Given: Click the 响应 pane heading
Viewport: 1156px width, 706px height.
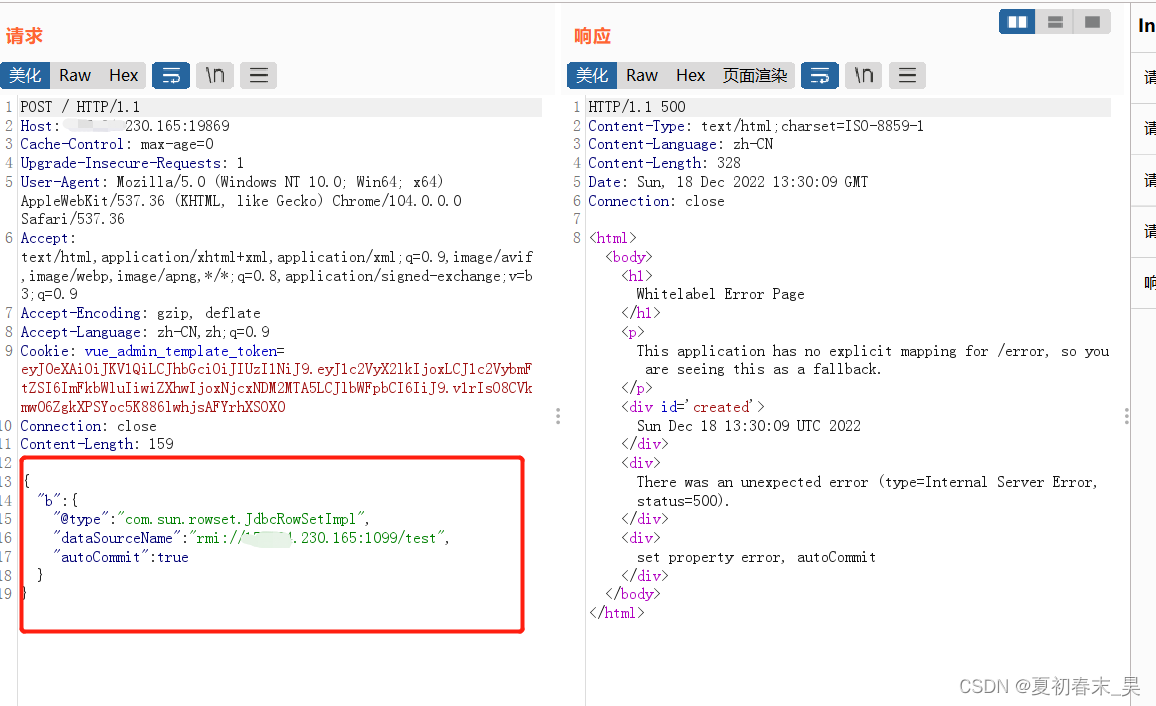Looking at the screenshot, I should 592,36.
